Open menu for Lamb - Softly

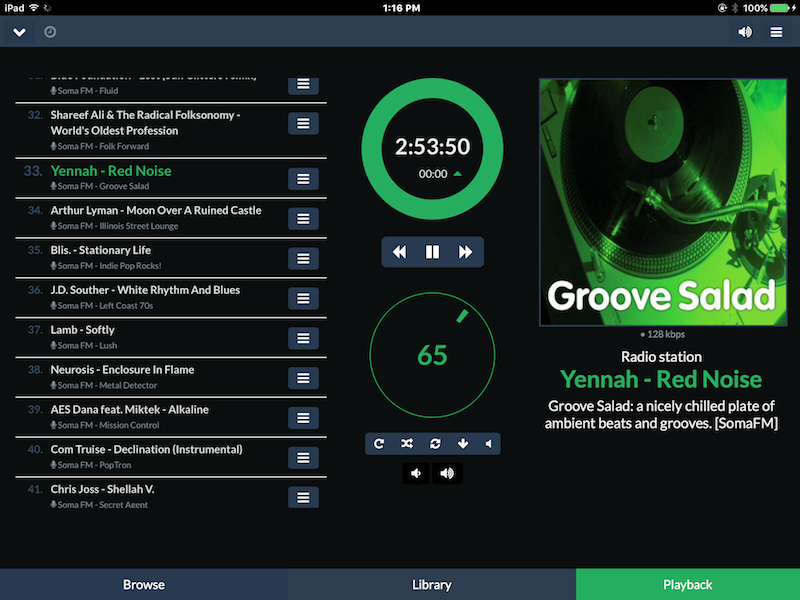(303, 338)
